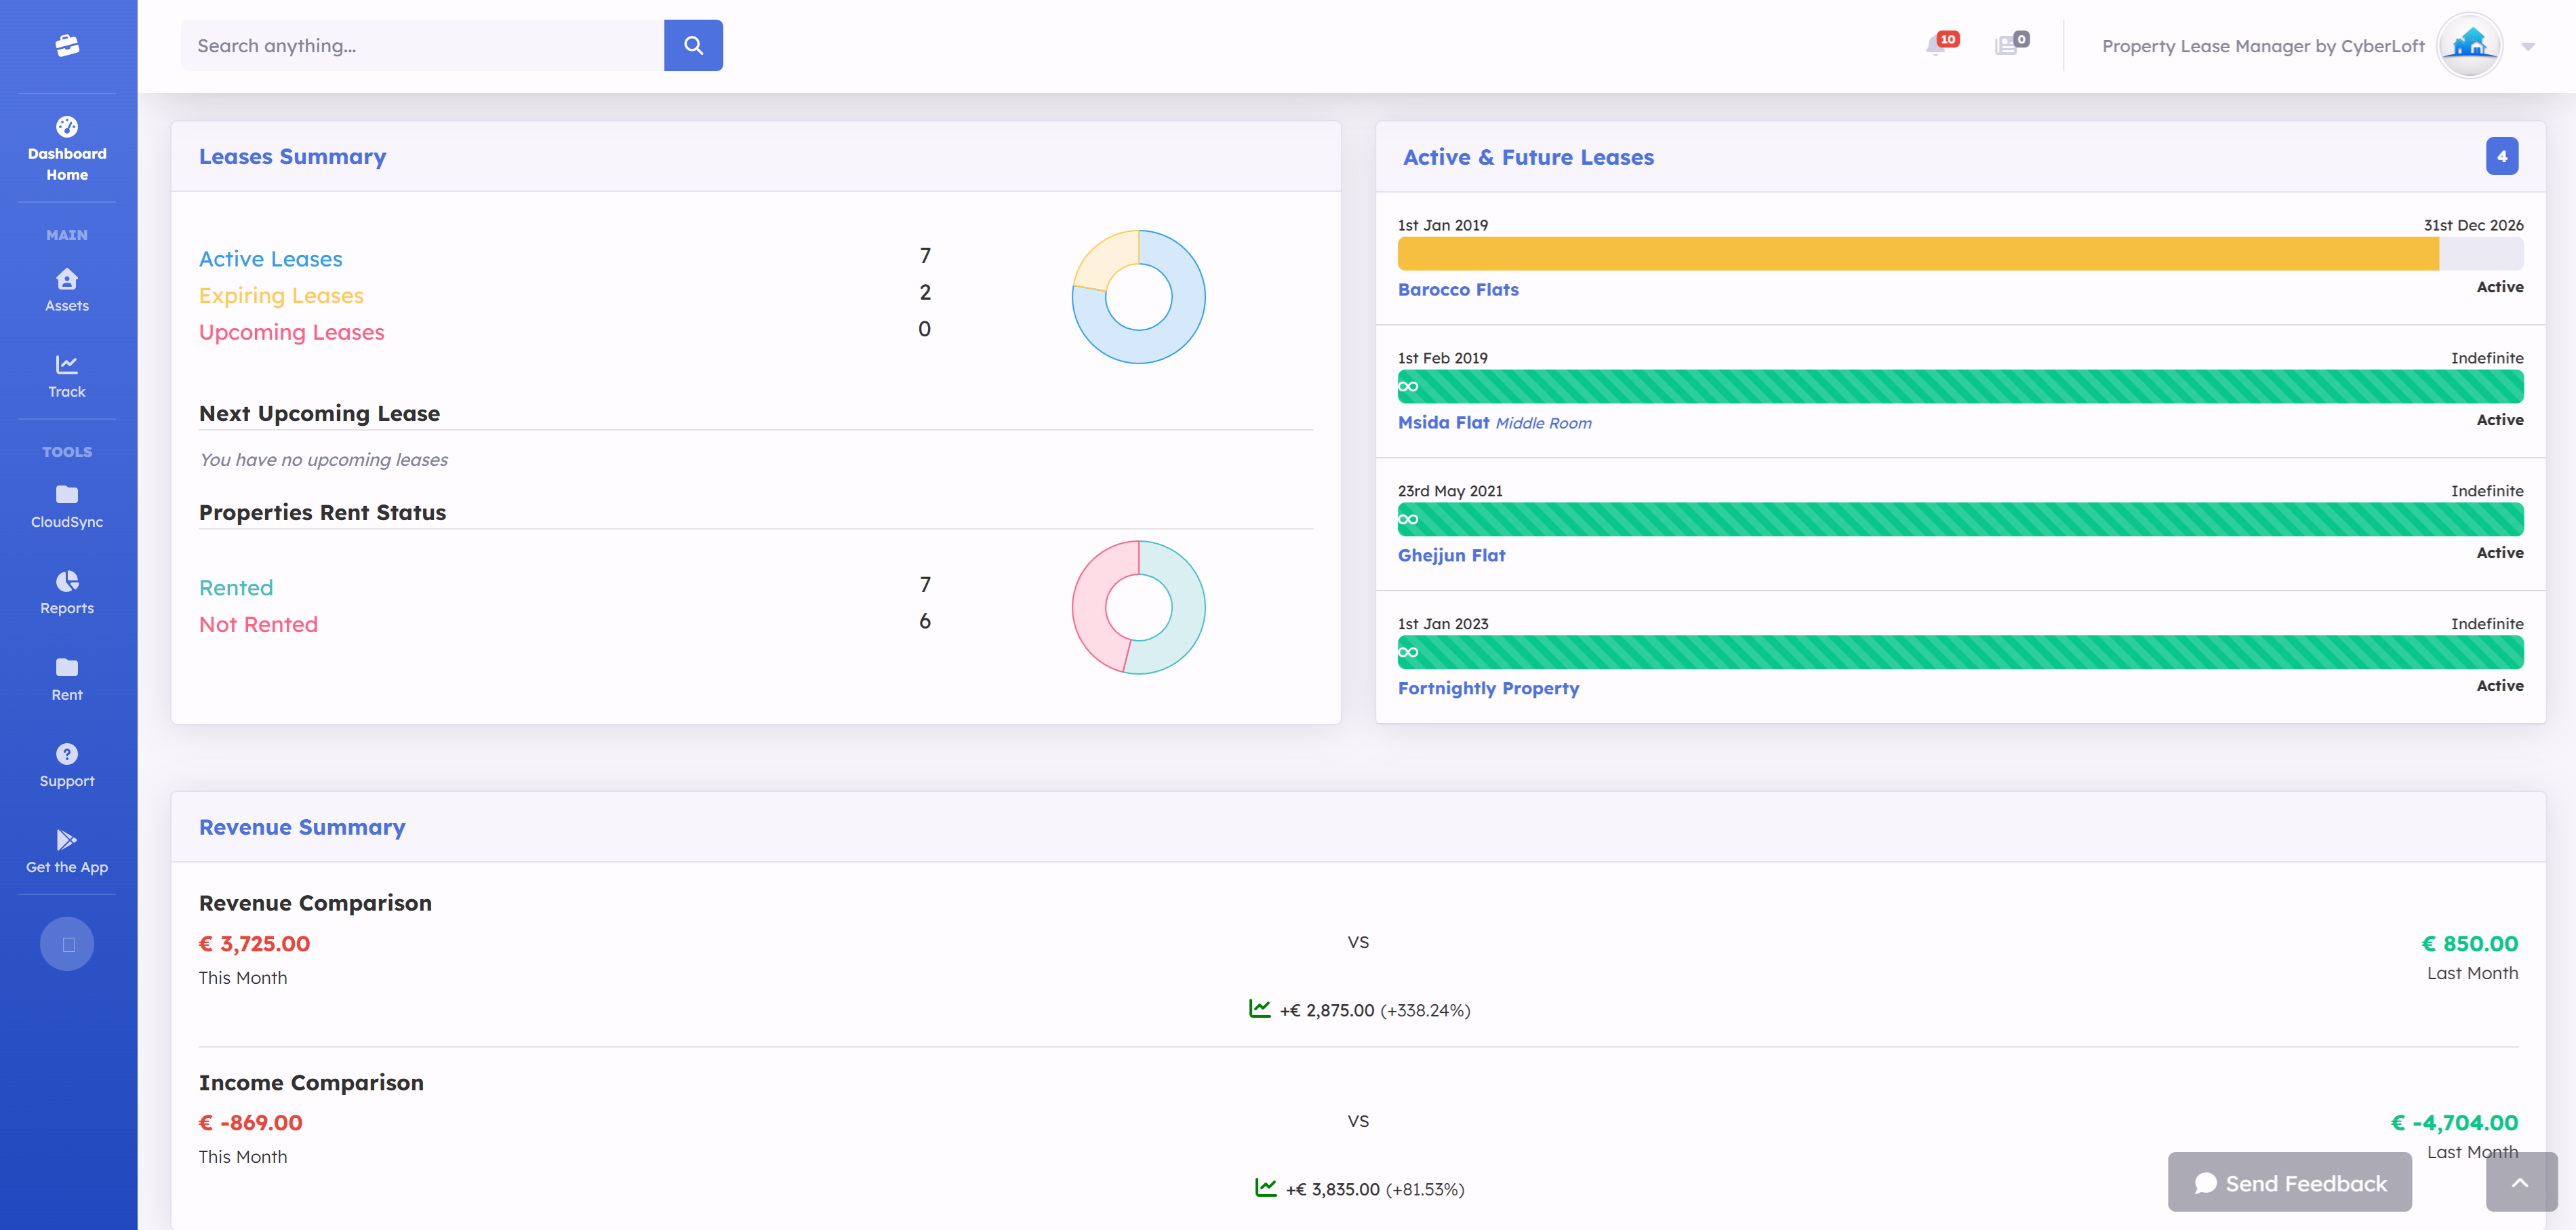The height and width of the screenshot is (1230, 2576).
Task: Click the rent status donut chart
Action: point(1138,607)
